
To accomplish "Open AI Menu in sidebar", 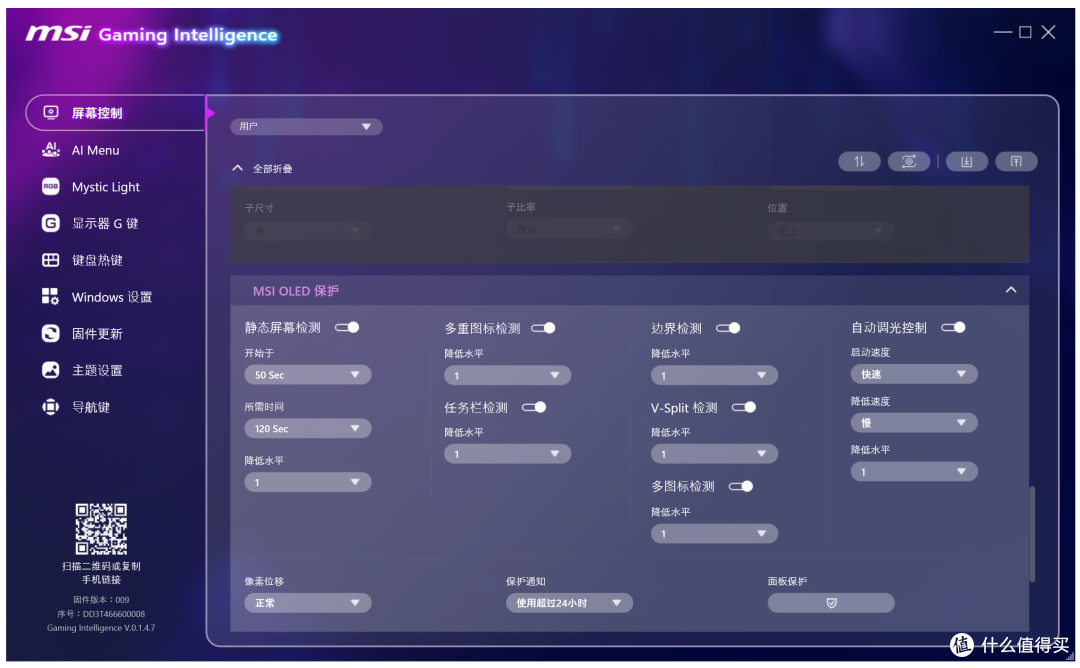I will [95, 150].
